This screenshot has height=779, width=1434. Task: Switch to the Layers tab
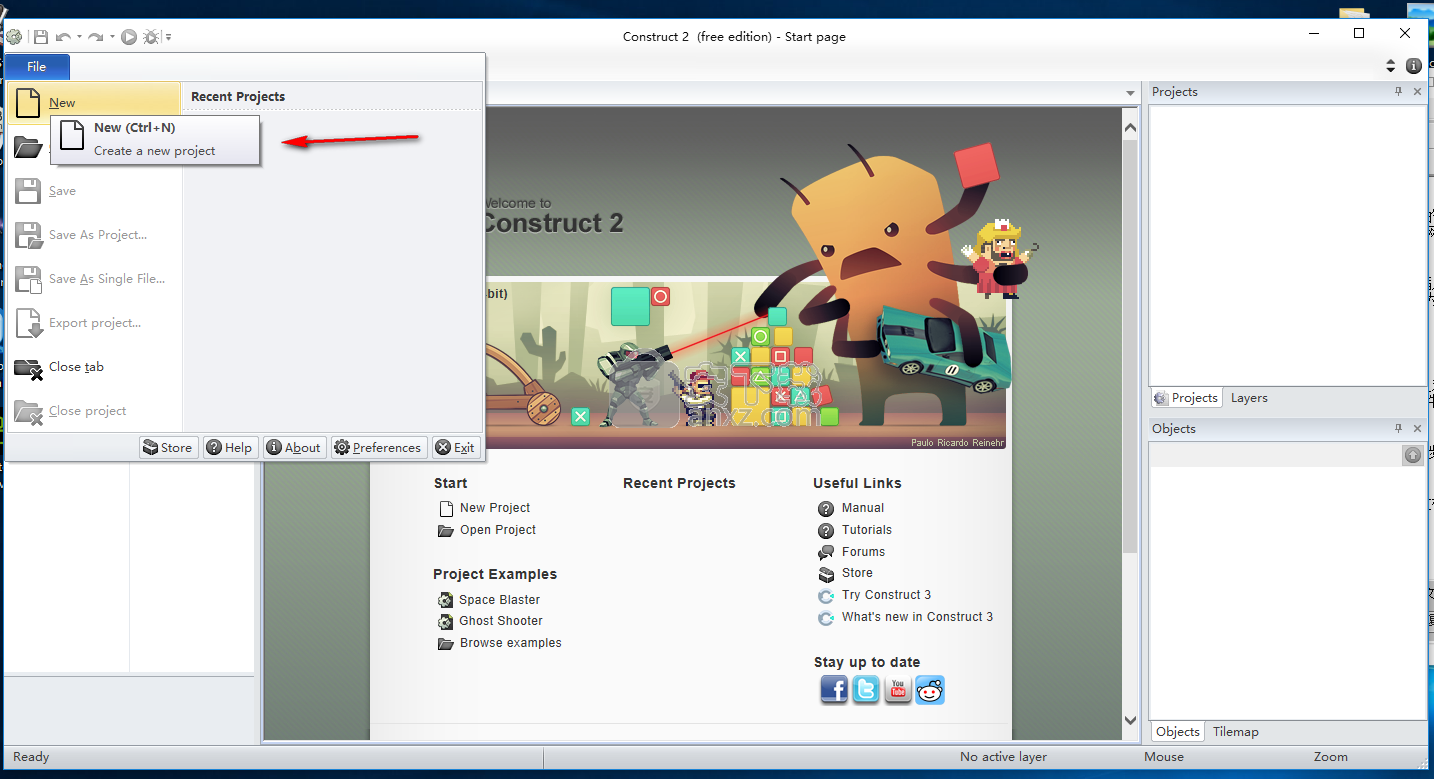1249,398
